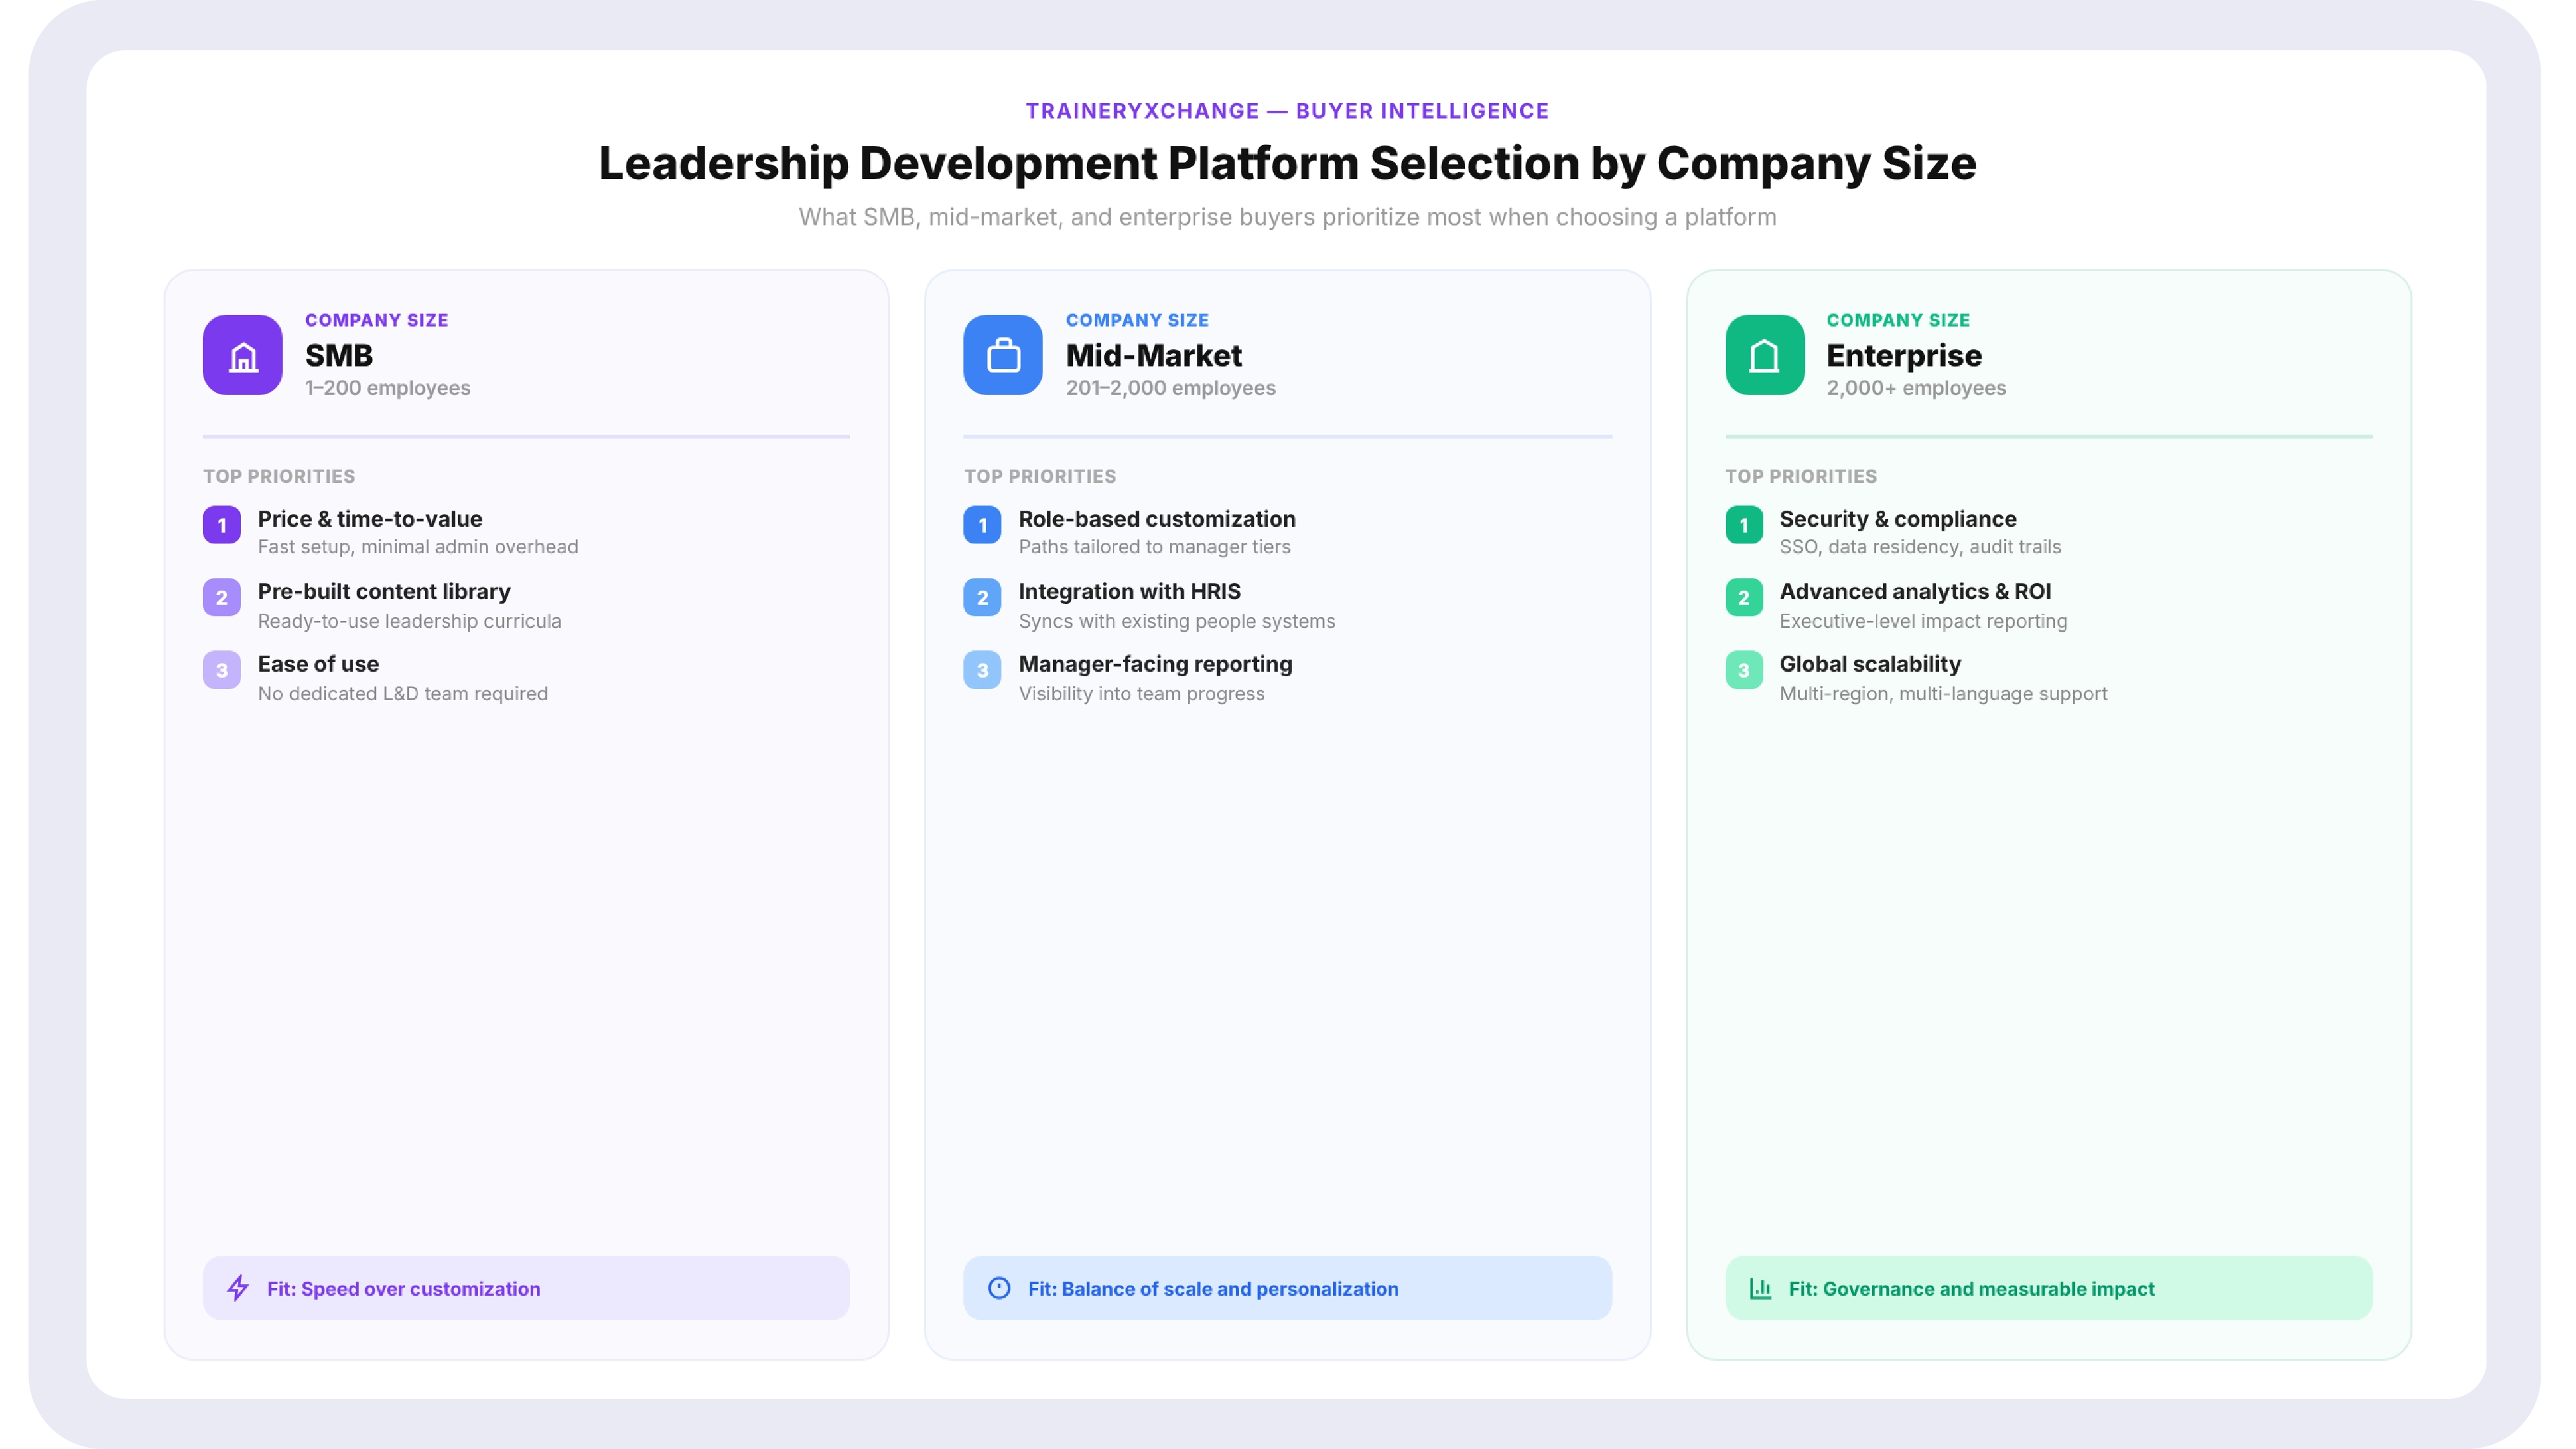Click 'Paths tailored to manager tiers' description
Image resolution: width=2576 pixels, height=1449 pixels.
click(1155, 547)
